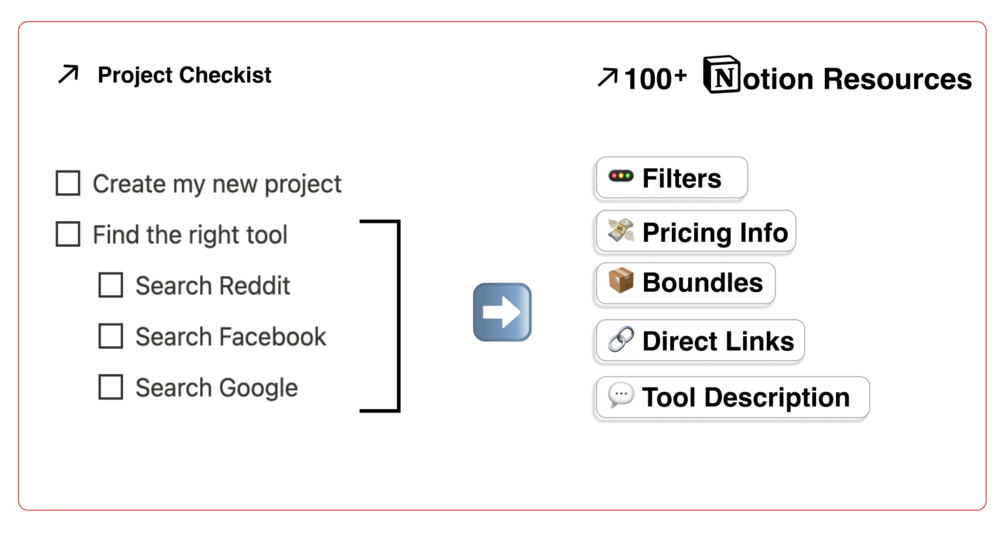Click the Notion logo icon
Viewport: 1005px width, 535px height.
click(x=722, y=75)
